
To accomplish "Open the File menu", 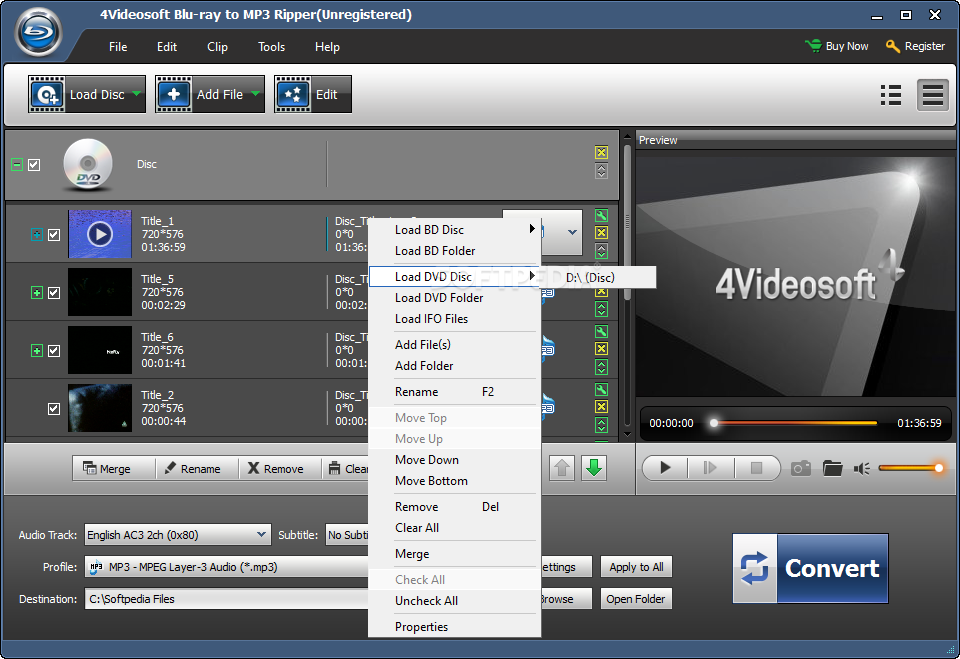I will [118, 47].
